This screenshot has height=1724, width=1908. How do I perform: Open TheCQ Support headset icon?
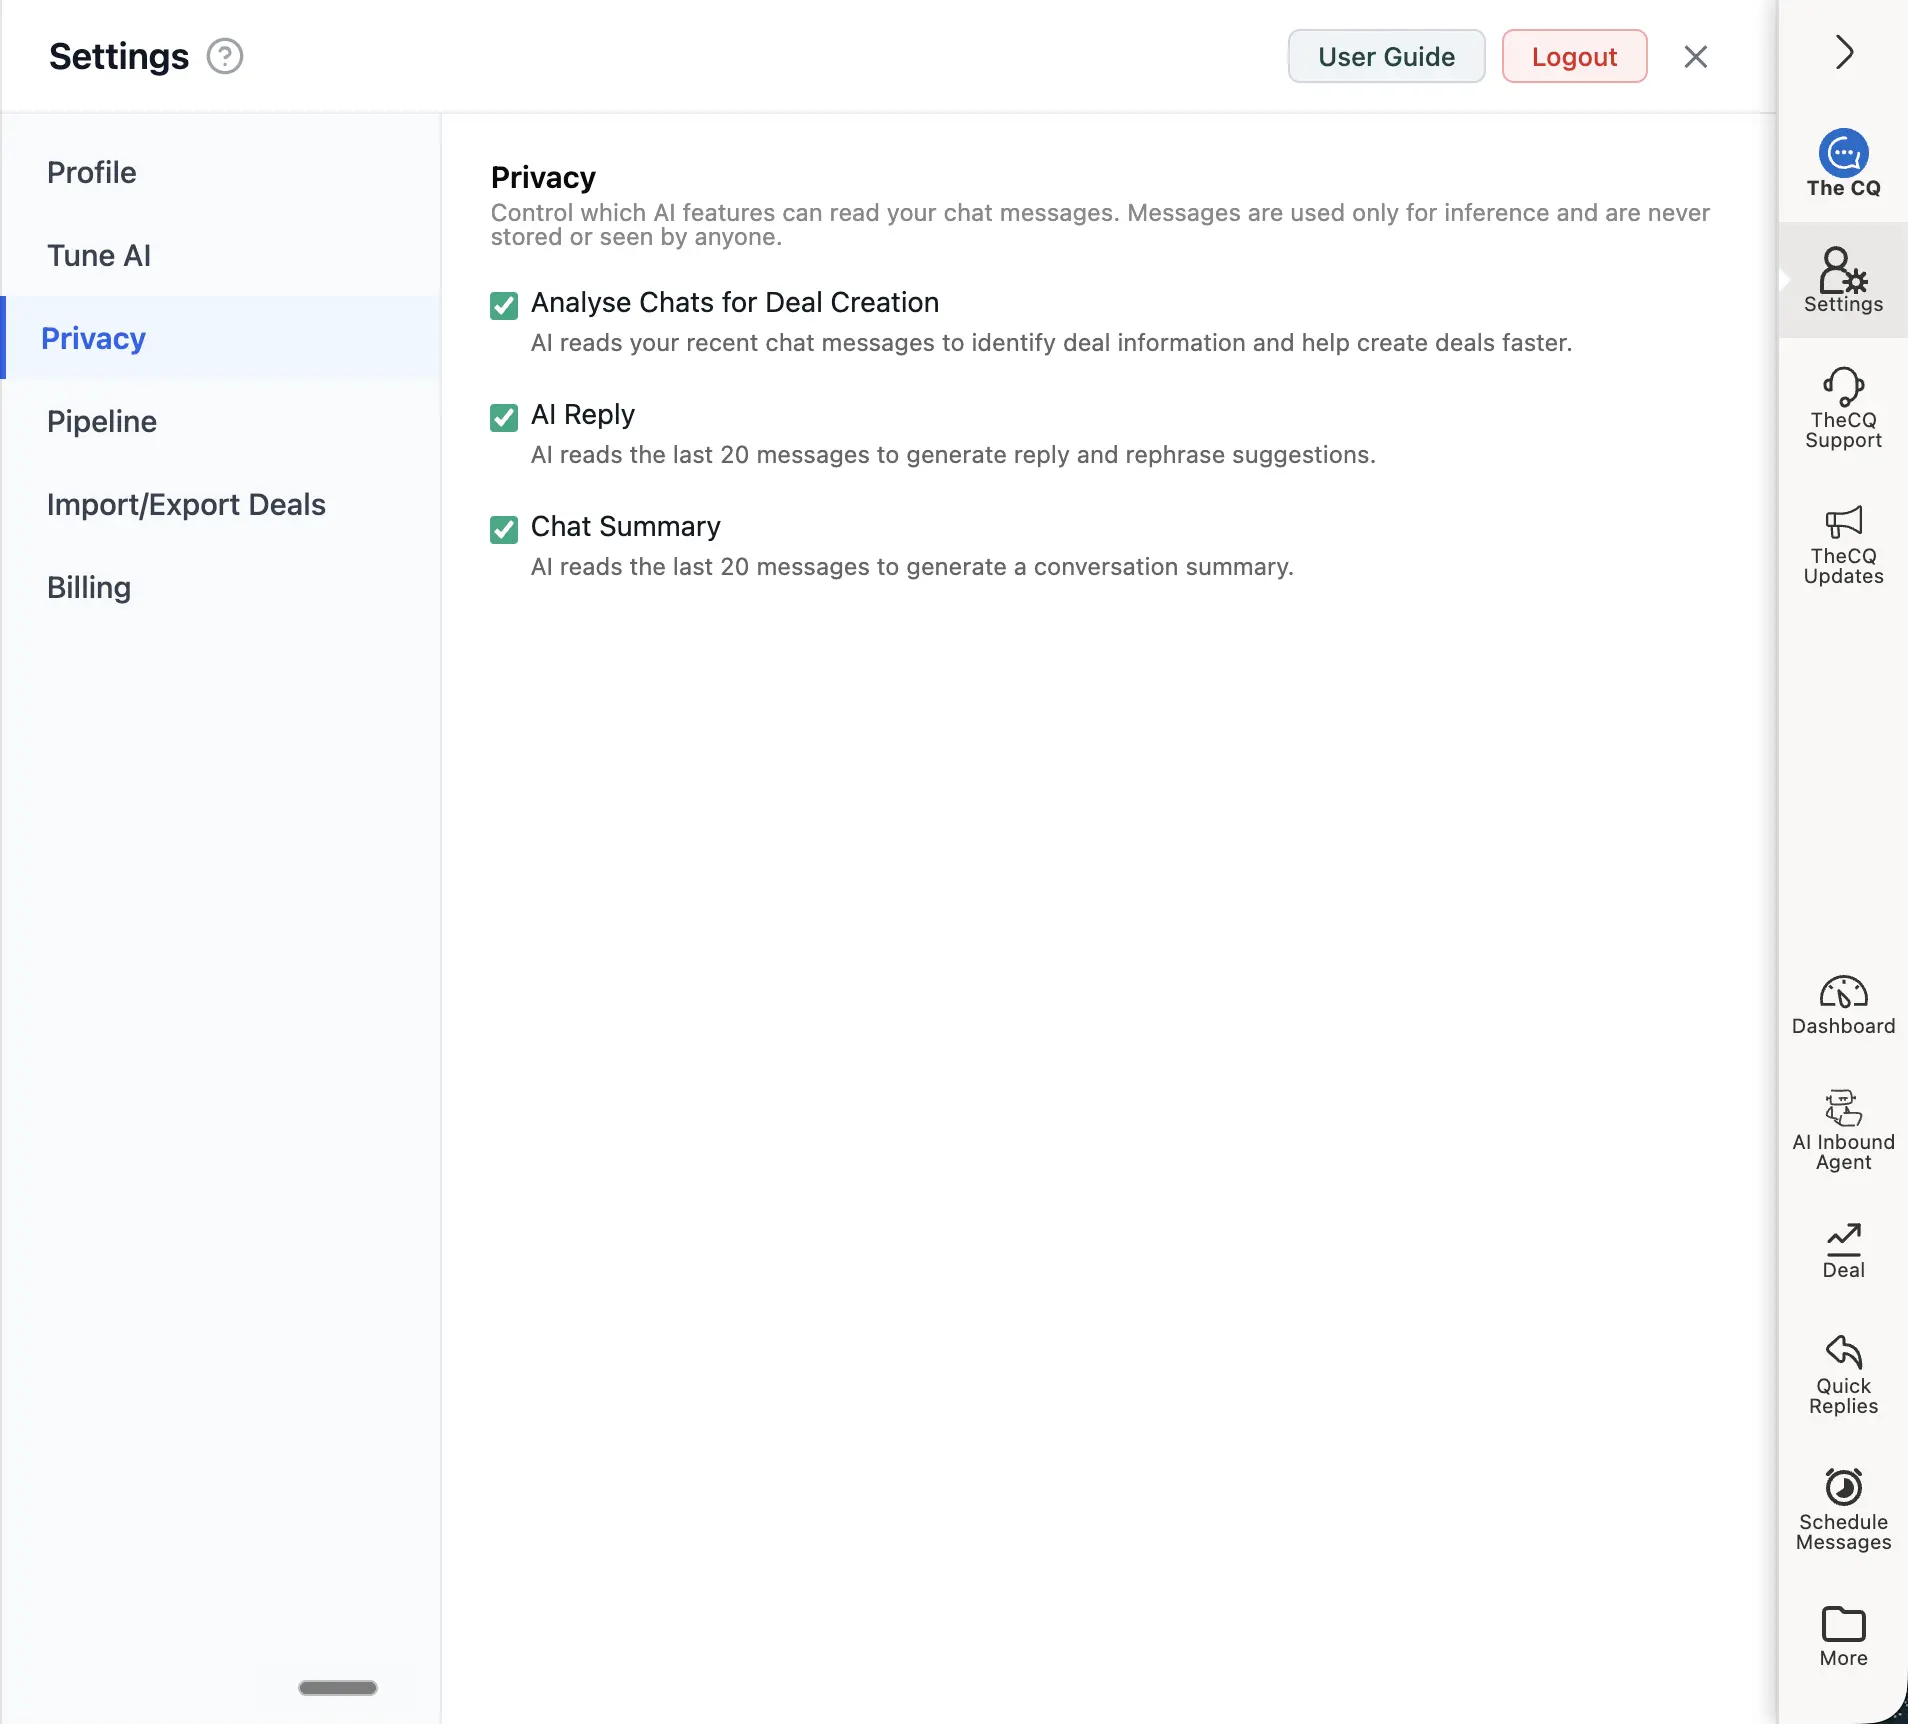[x=1843, y=387]
